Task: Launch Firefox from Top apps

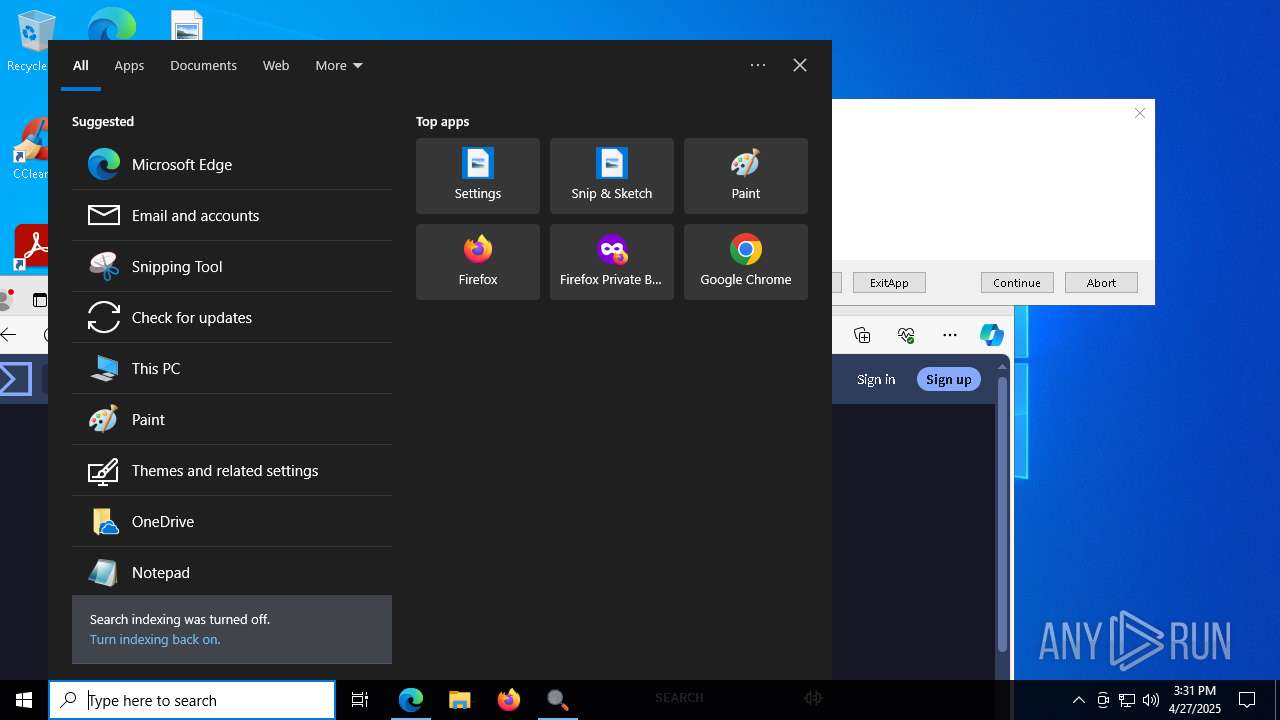Action: [478, 262]
